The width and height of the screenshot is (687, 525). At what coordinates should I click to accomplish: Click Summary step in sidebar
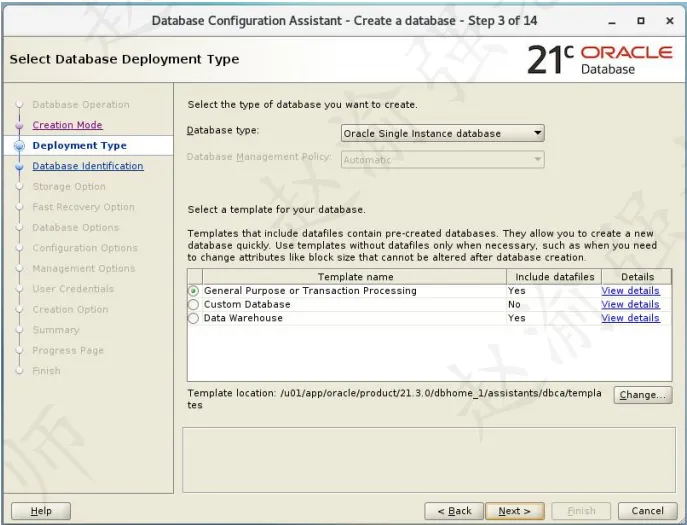(x=56, y=330)
